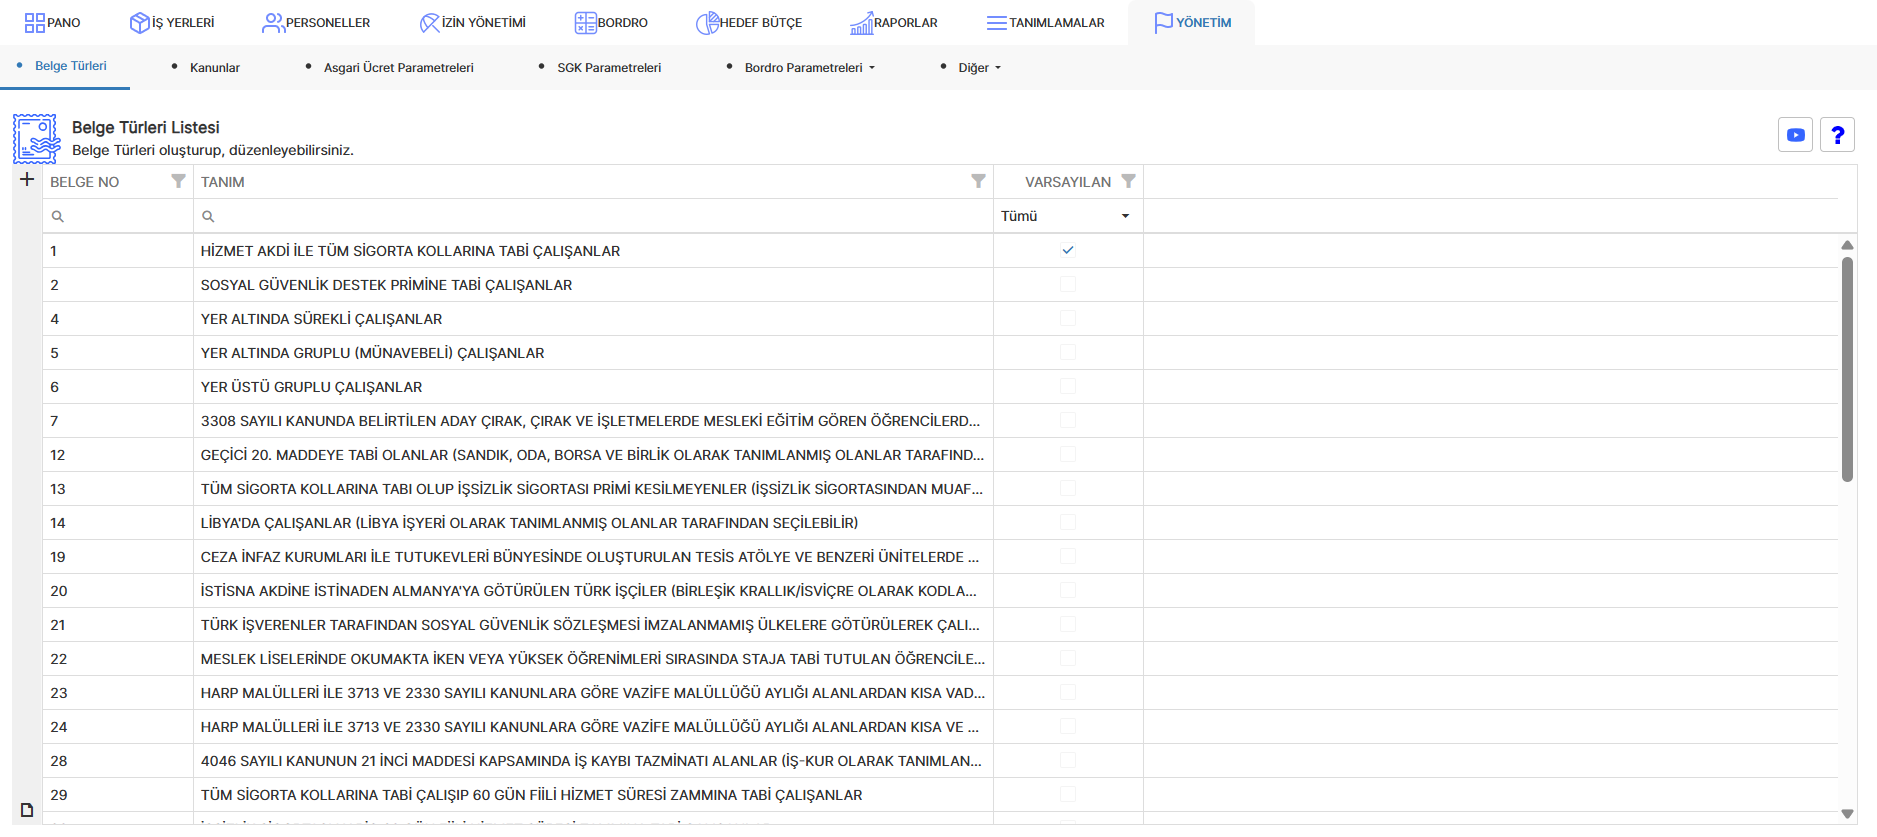Click the document icon at bottom left

27,809
